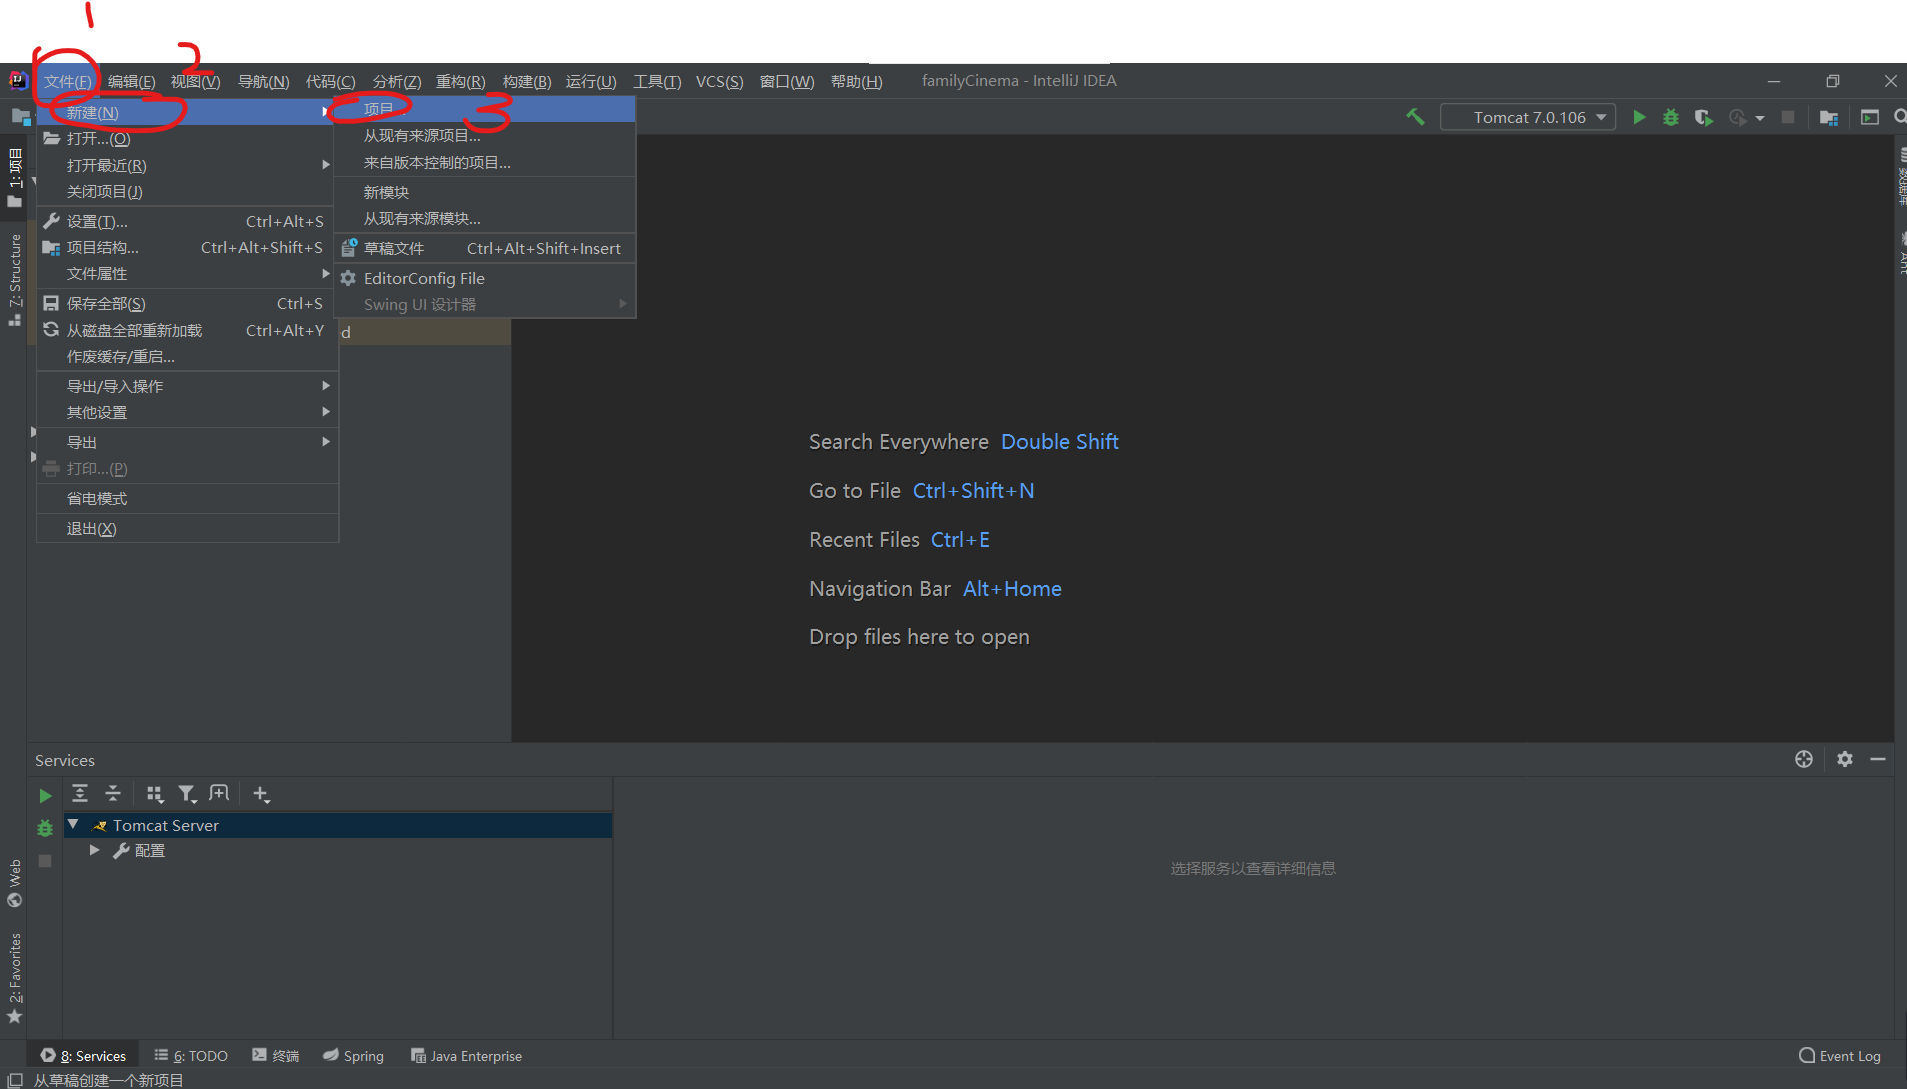Toggle 省电模式 power save mode
Screen dimensions: 1907x1089
click(188, 498)
